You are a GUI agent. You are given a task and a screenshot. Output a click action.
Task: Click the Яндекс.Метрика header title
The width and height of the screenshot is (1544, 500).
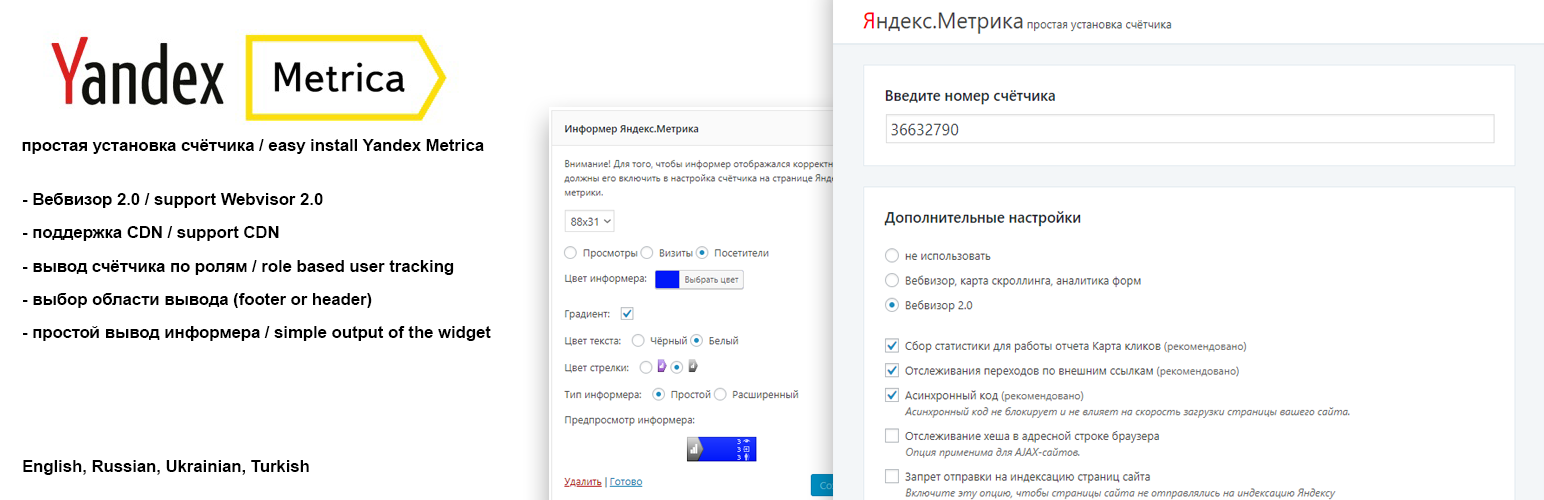pos(943,21)
